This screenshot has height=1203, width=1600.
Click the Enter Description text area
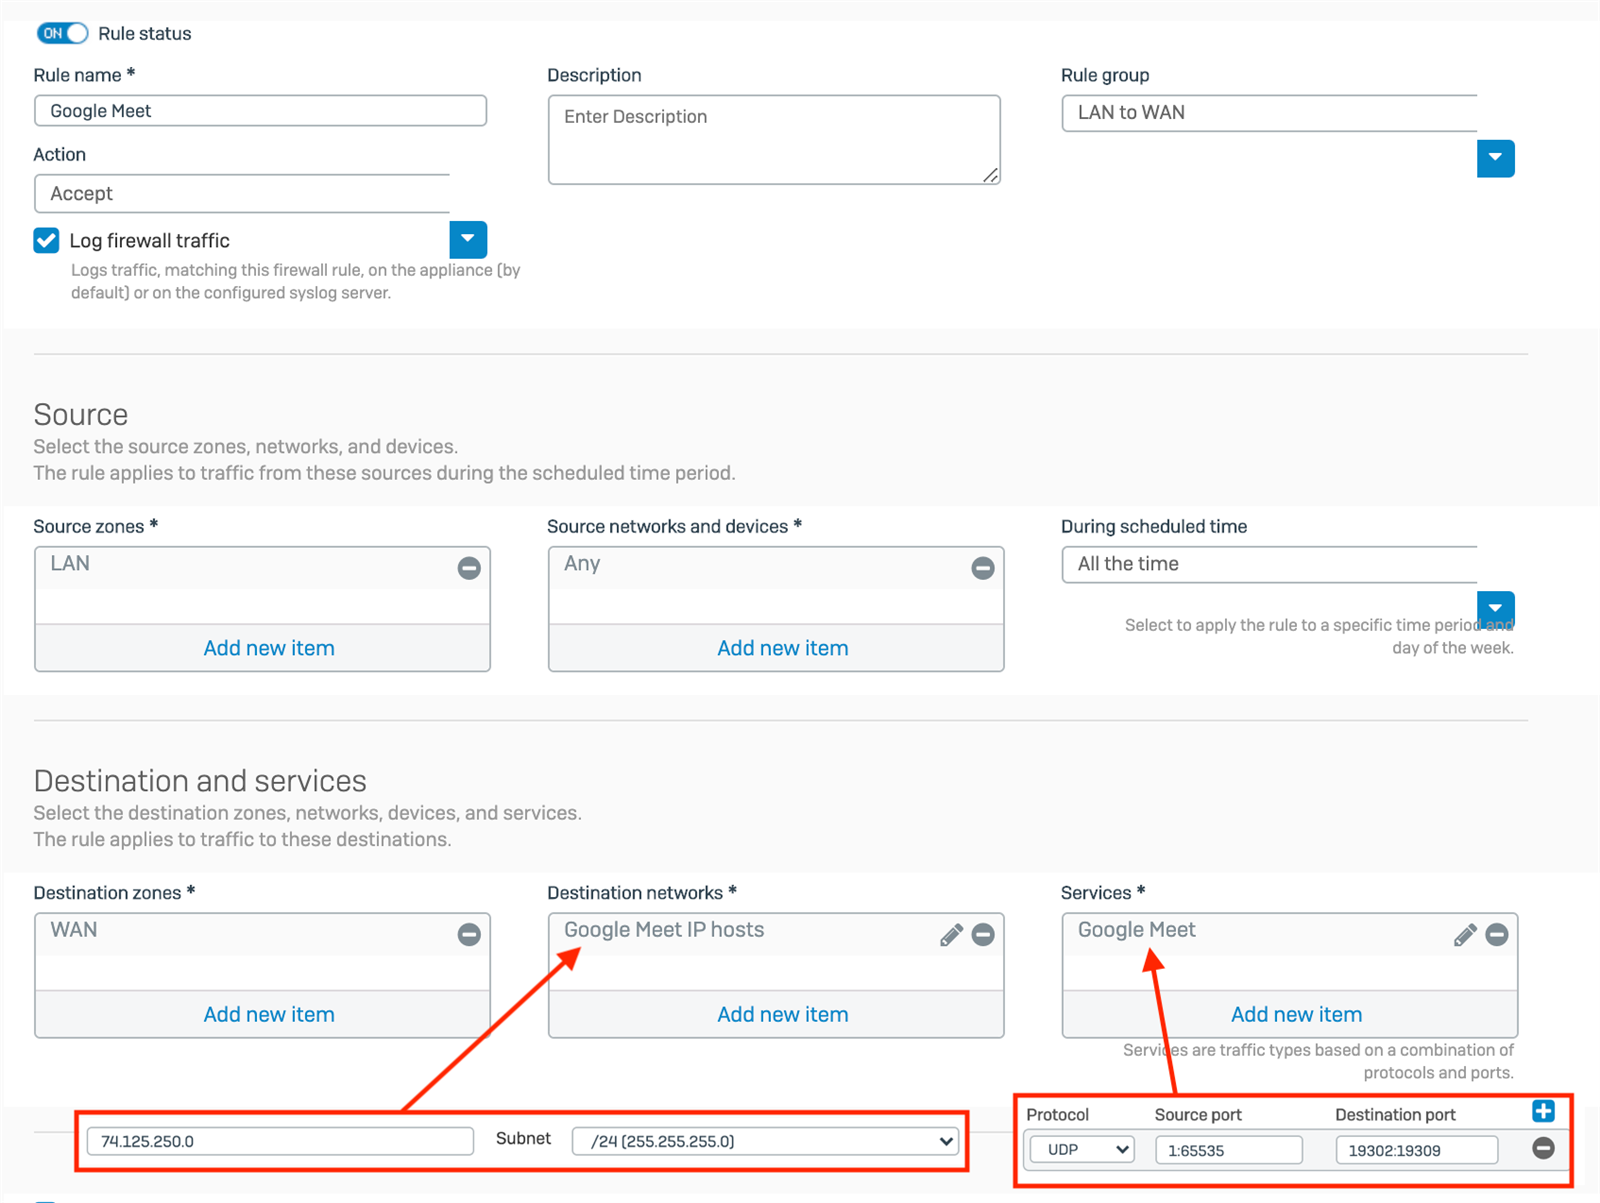pyautogui.click(x=774, y=140)
